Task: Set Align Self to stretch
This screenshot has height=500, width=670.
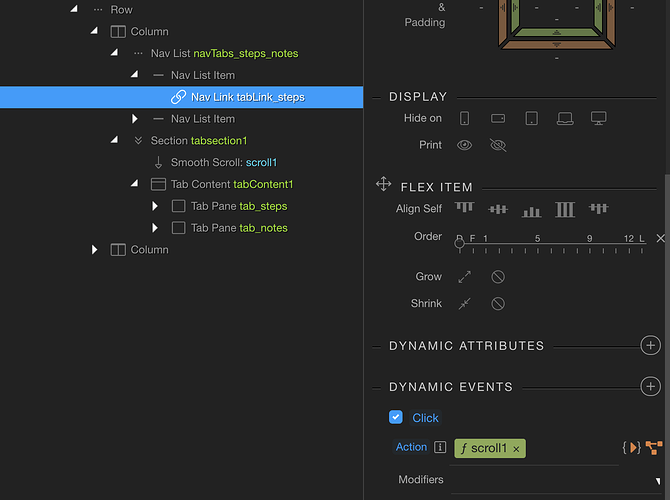Action: [x=565, y=209]
